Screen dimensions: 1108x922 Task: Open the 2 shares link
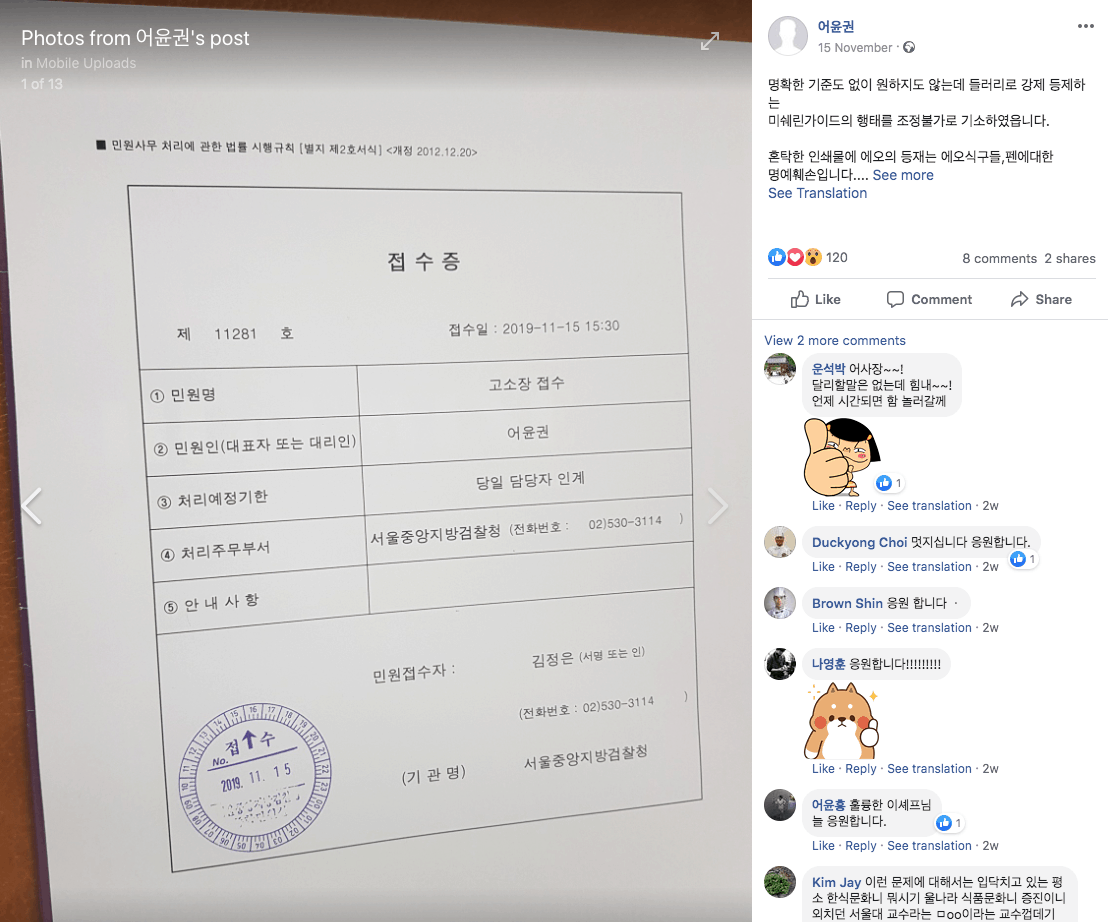(1070, 259)
